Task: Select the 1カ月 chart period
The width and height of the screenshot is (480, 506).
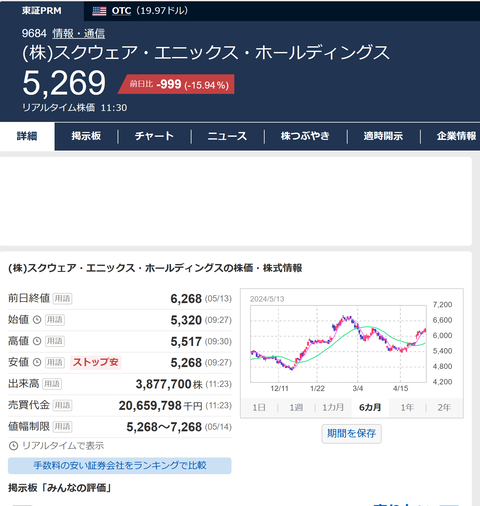Action: click(x=333, y=407)
